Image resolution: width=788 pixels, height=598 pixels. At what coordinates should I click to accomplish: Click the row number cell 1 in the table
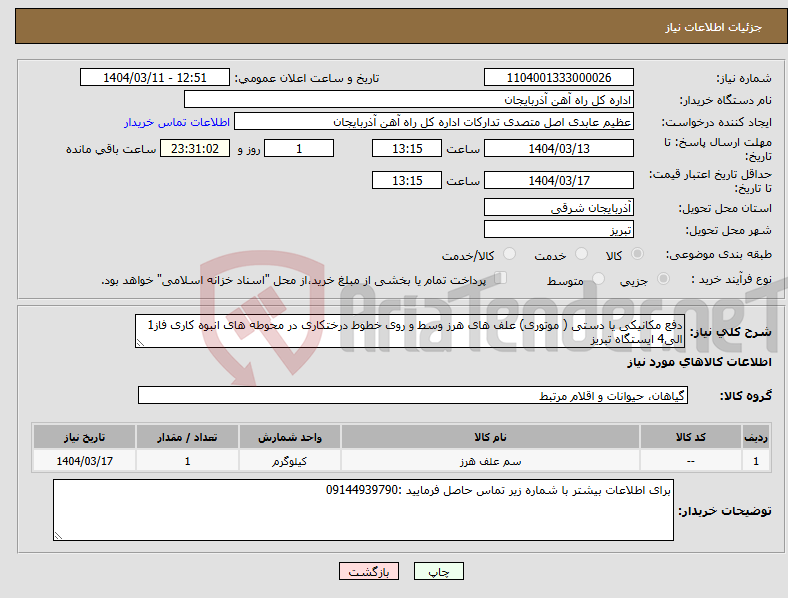coord(756,461)
